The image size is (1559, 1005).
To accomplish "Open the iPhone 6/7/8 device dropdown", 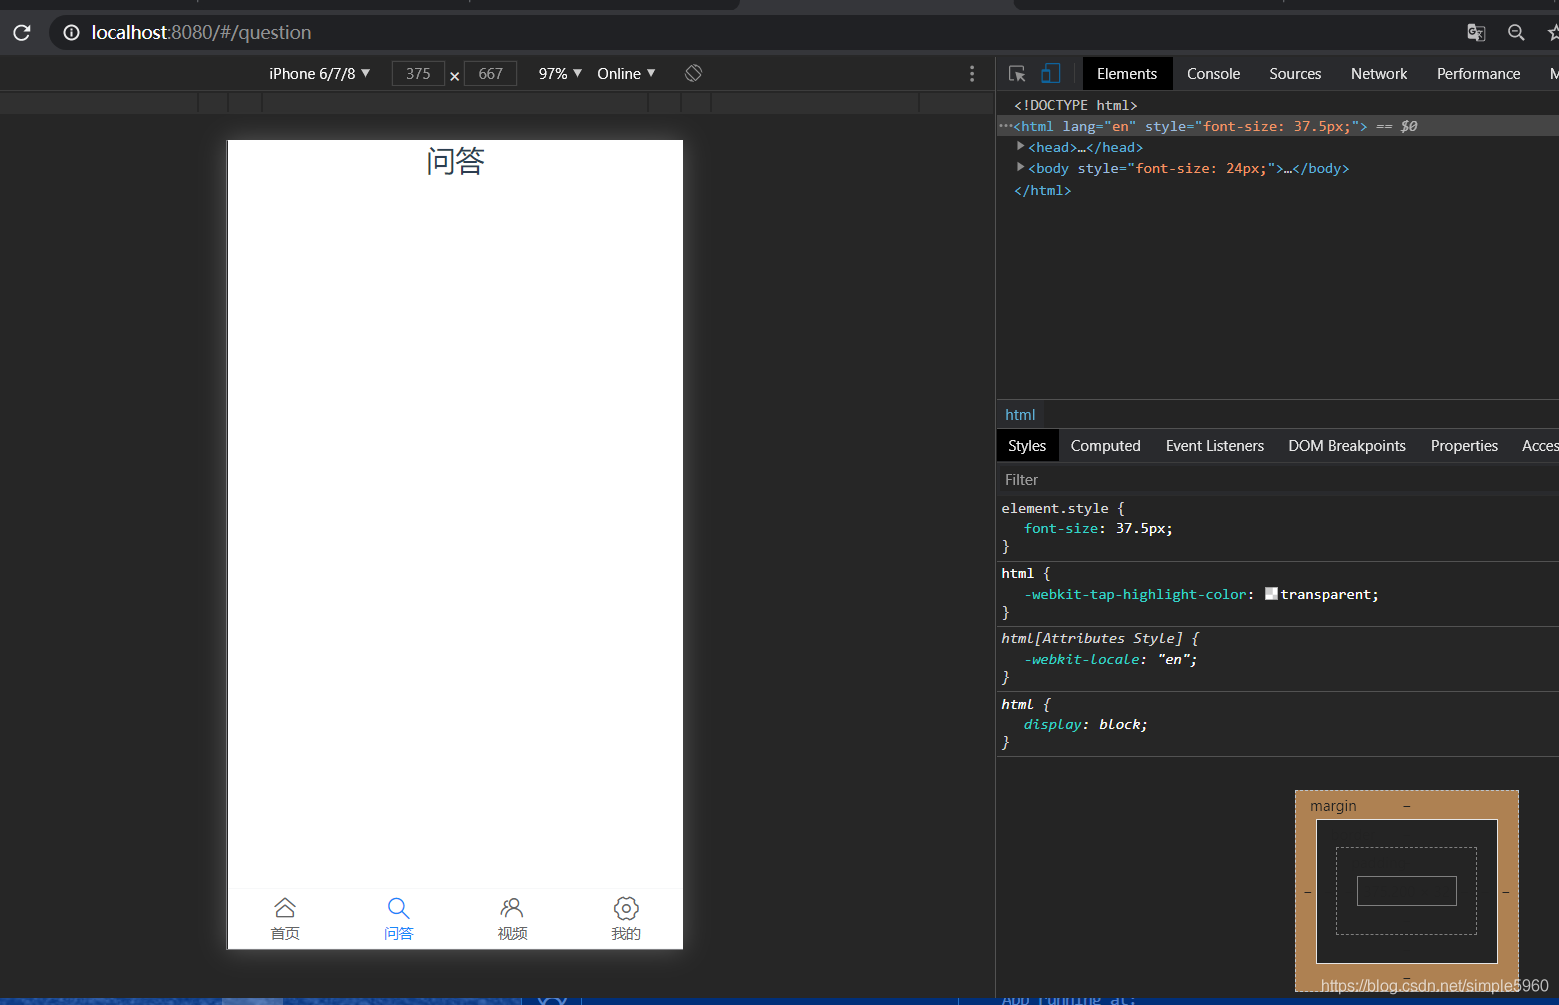I will pyautogui.click(x=319, y=74).
